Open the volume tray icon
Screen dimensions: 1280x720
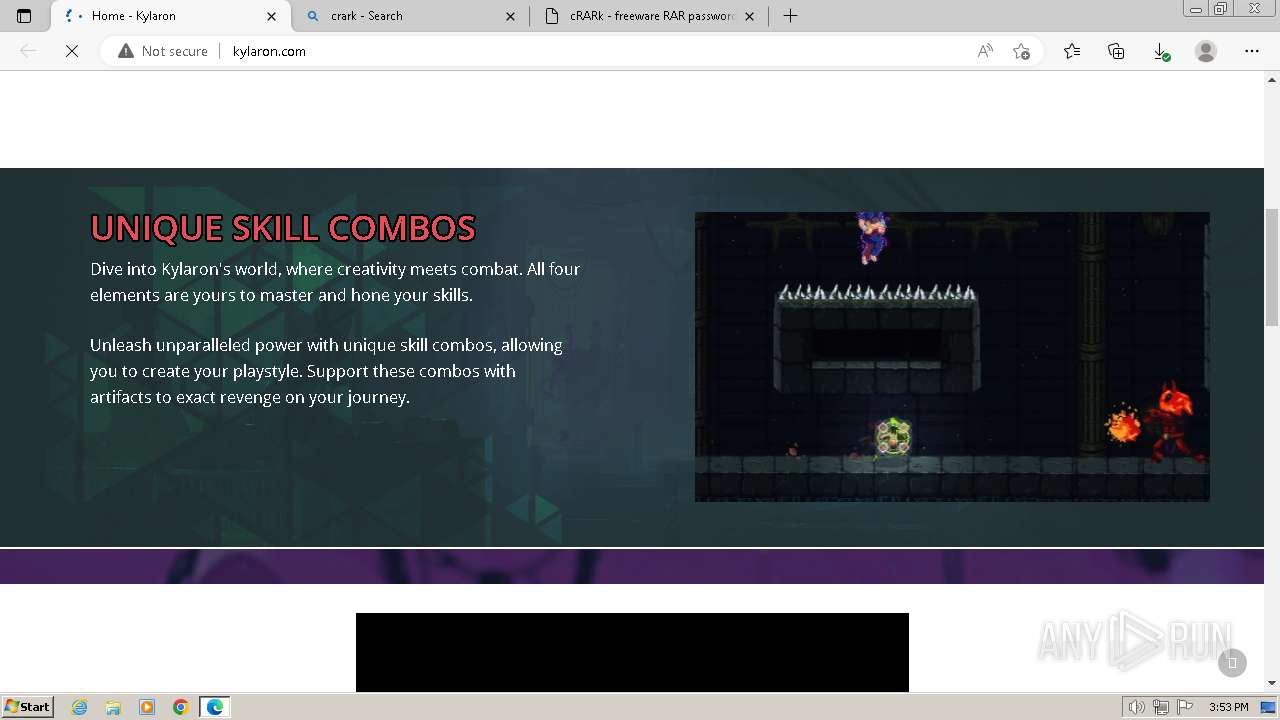(x=1138, y=707)
